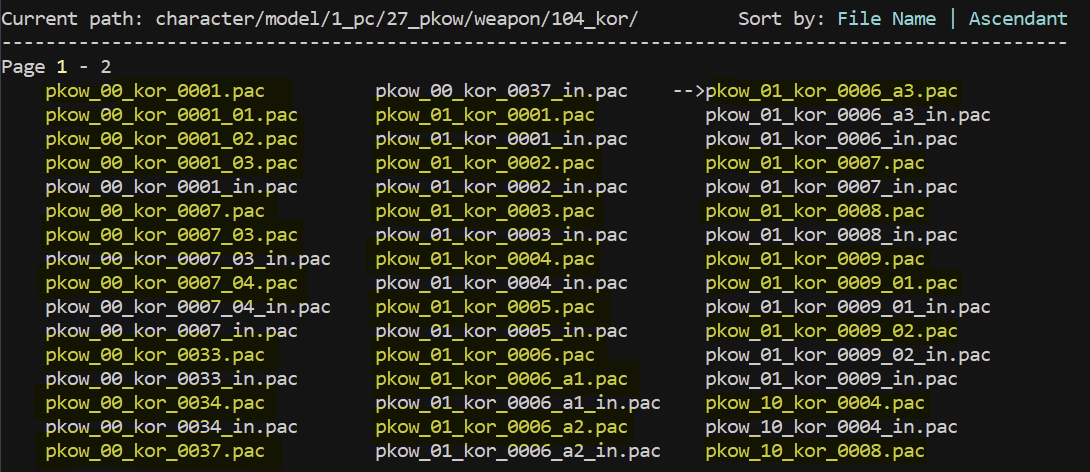Toggle the Ascendant sort order
The height and width of the screenshot is (472, 1090).
(x=1018, y=19)
